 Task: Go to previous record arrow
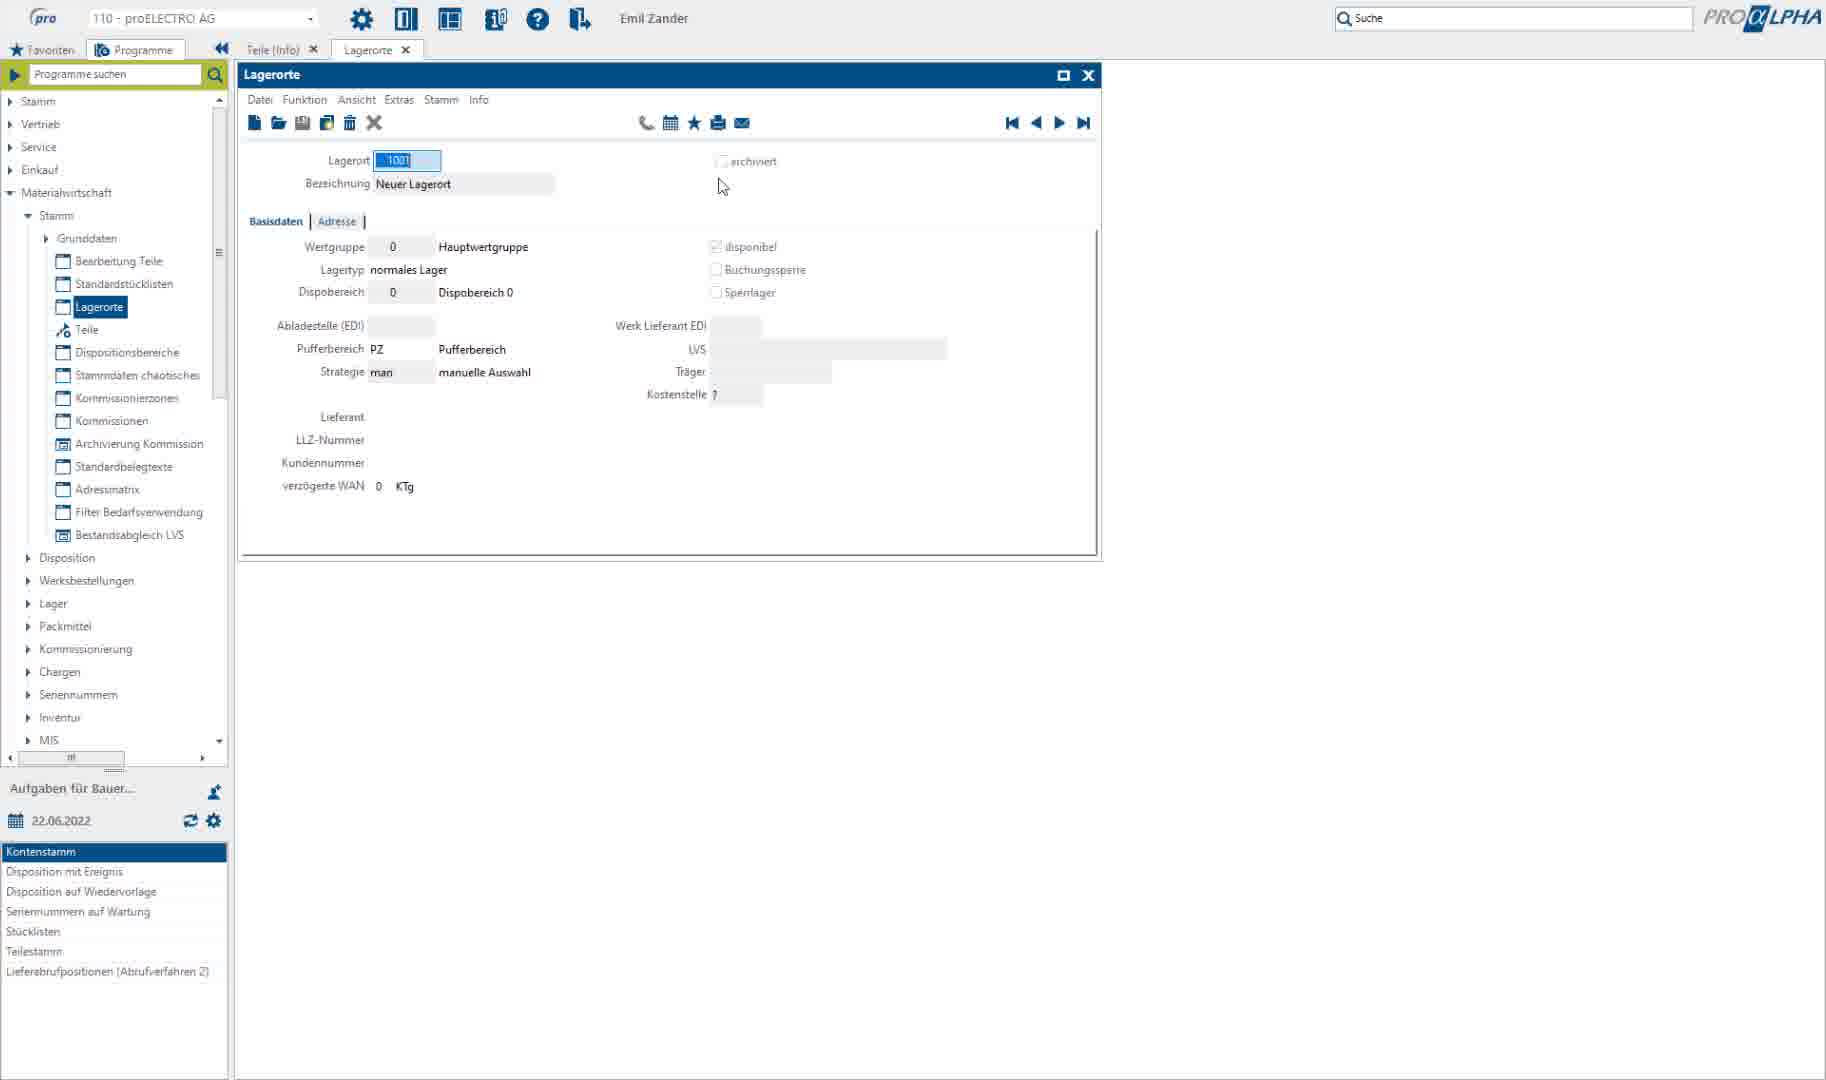tap(1036, 123)
